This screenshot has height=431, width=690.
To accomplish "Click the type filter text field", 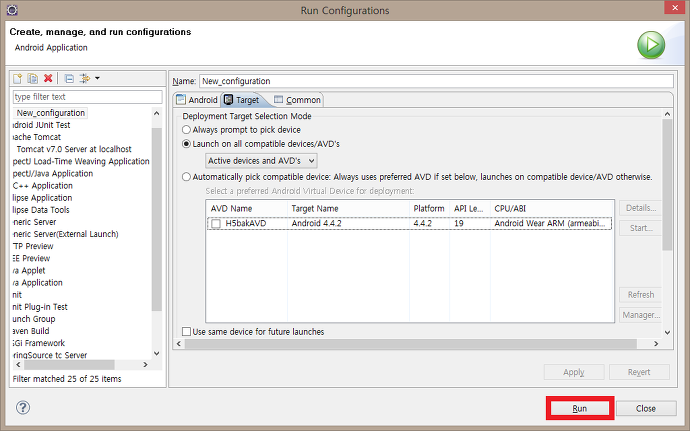I will click(x=88, y=97).
